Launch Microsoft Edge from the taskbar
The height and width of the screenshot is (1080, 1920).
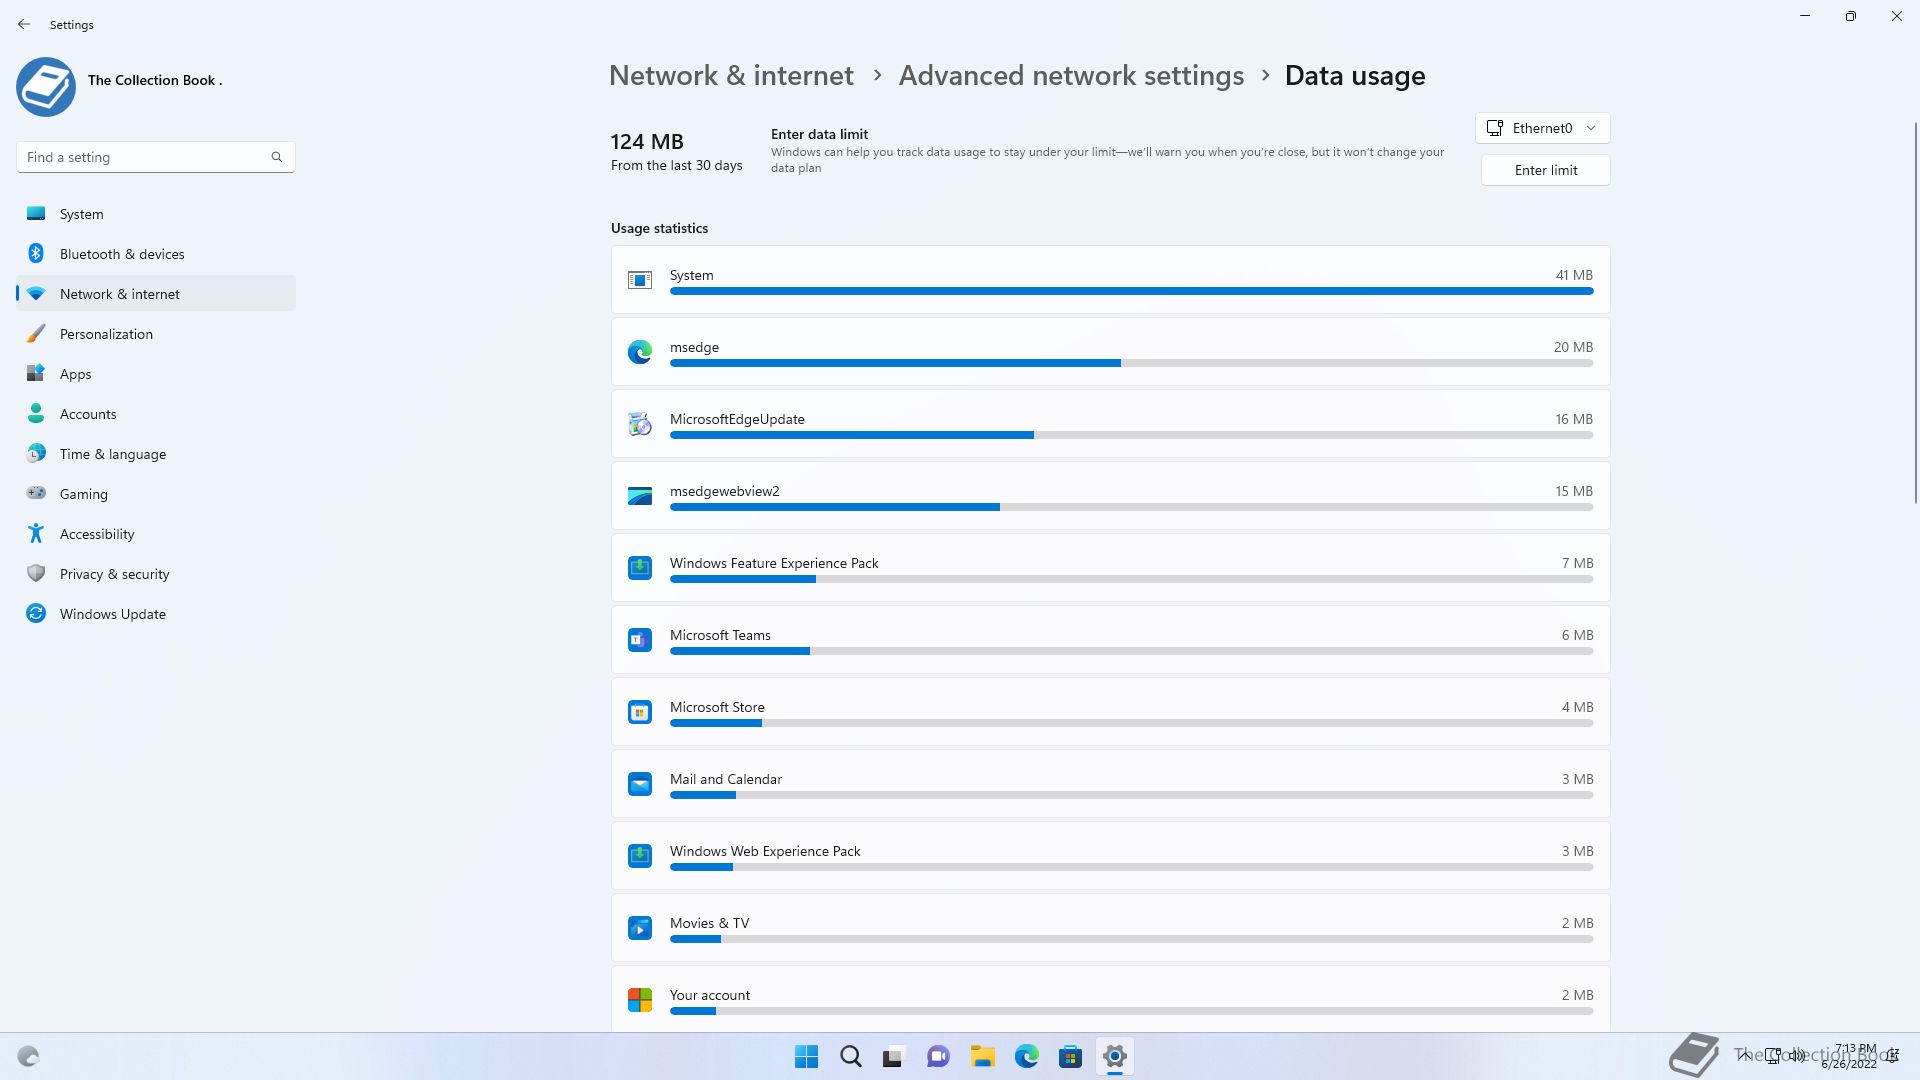(x=1027, y=1056)
